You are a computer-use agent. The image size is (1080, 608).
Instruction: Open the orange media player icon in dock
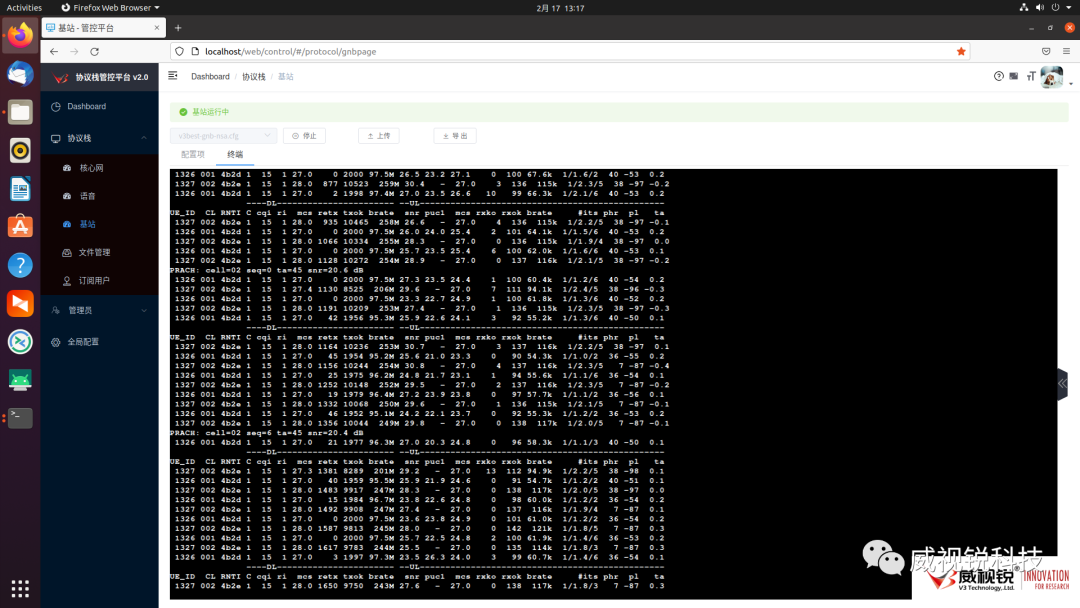(20, 303)
